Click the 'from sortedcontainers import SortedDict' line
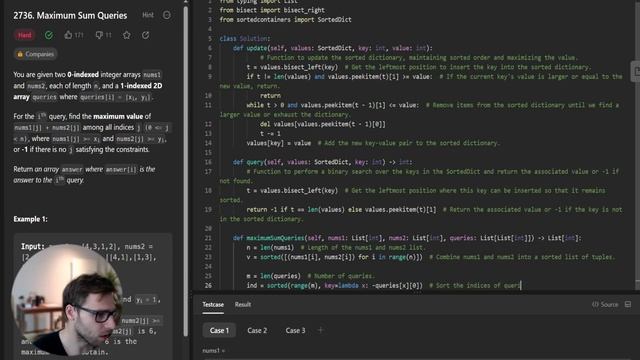 (285, 20)
